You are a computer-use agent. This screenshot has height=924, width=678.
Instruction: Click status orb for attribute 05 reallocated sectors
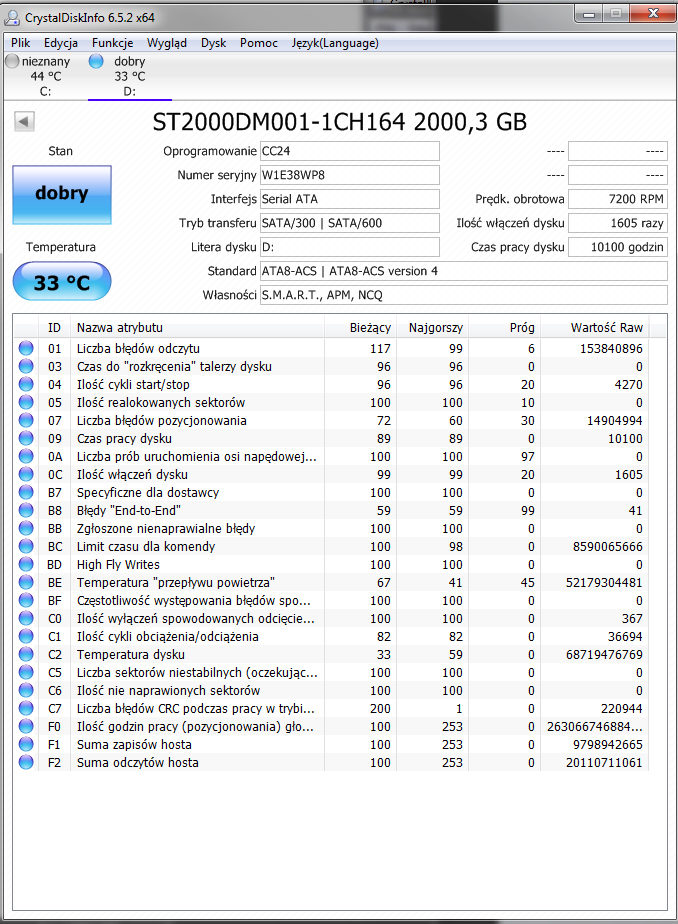26,402
